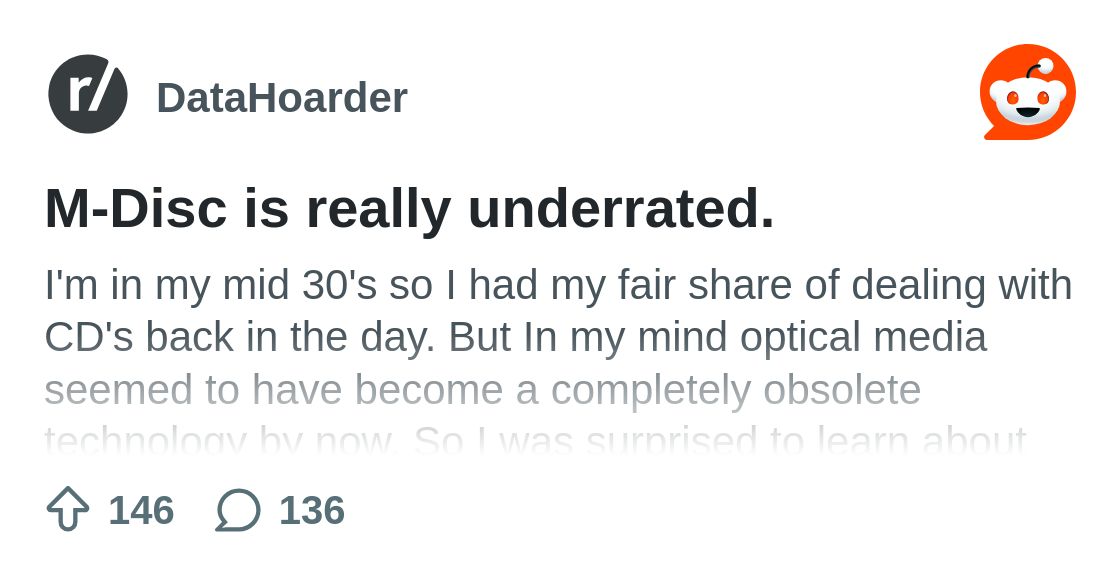The width and height of the screenshot is (1120, 584).
Task: Open comments via the speech bubble icon
Action: pos(238,510)
